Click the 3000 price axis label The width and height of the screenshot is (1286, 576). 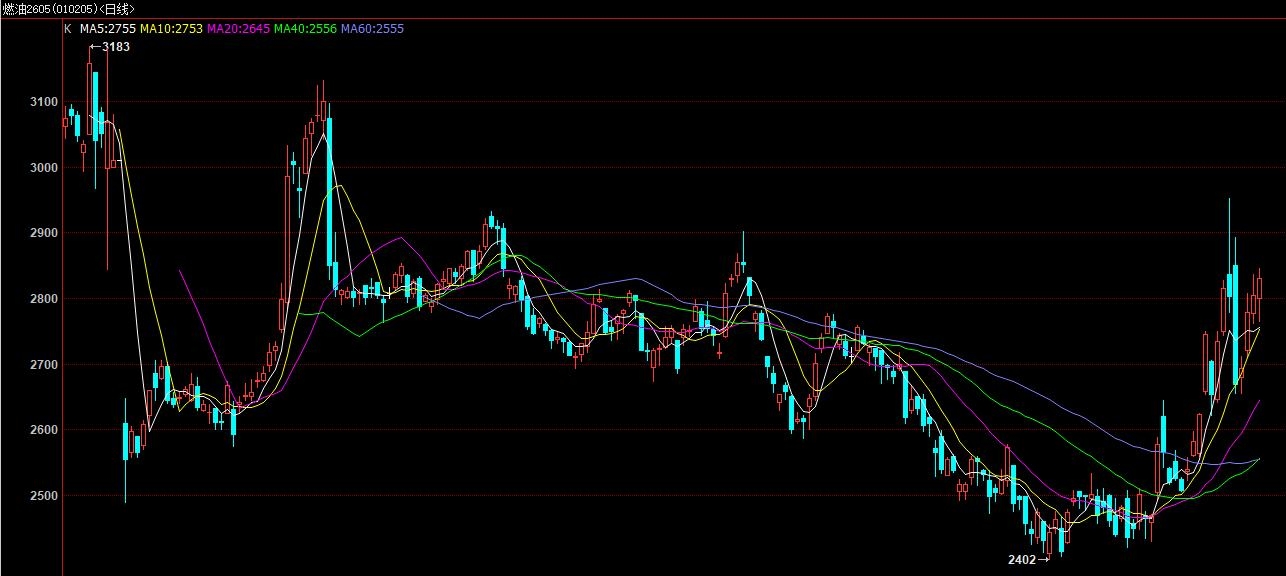(x=44, y=168)
